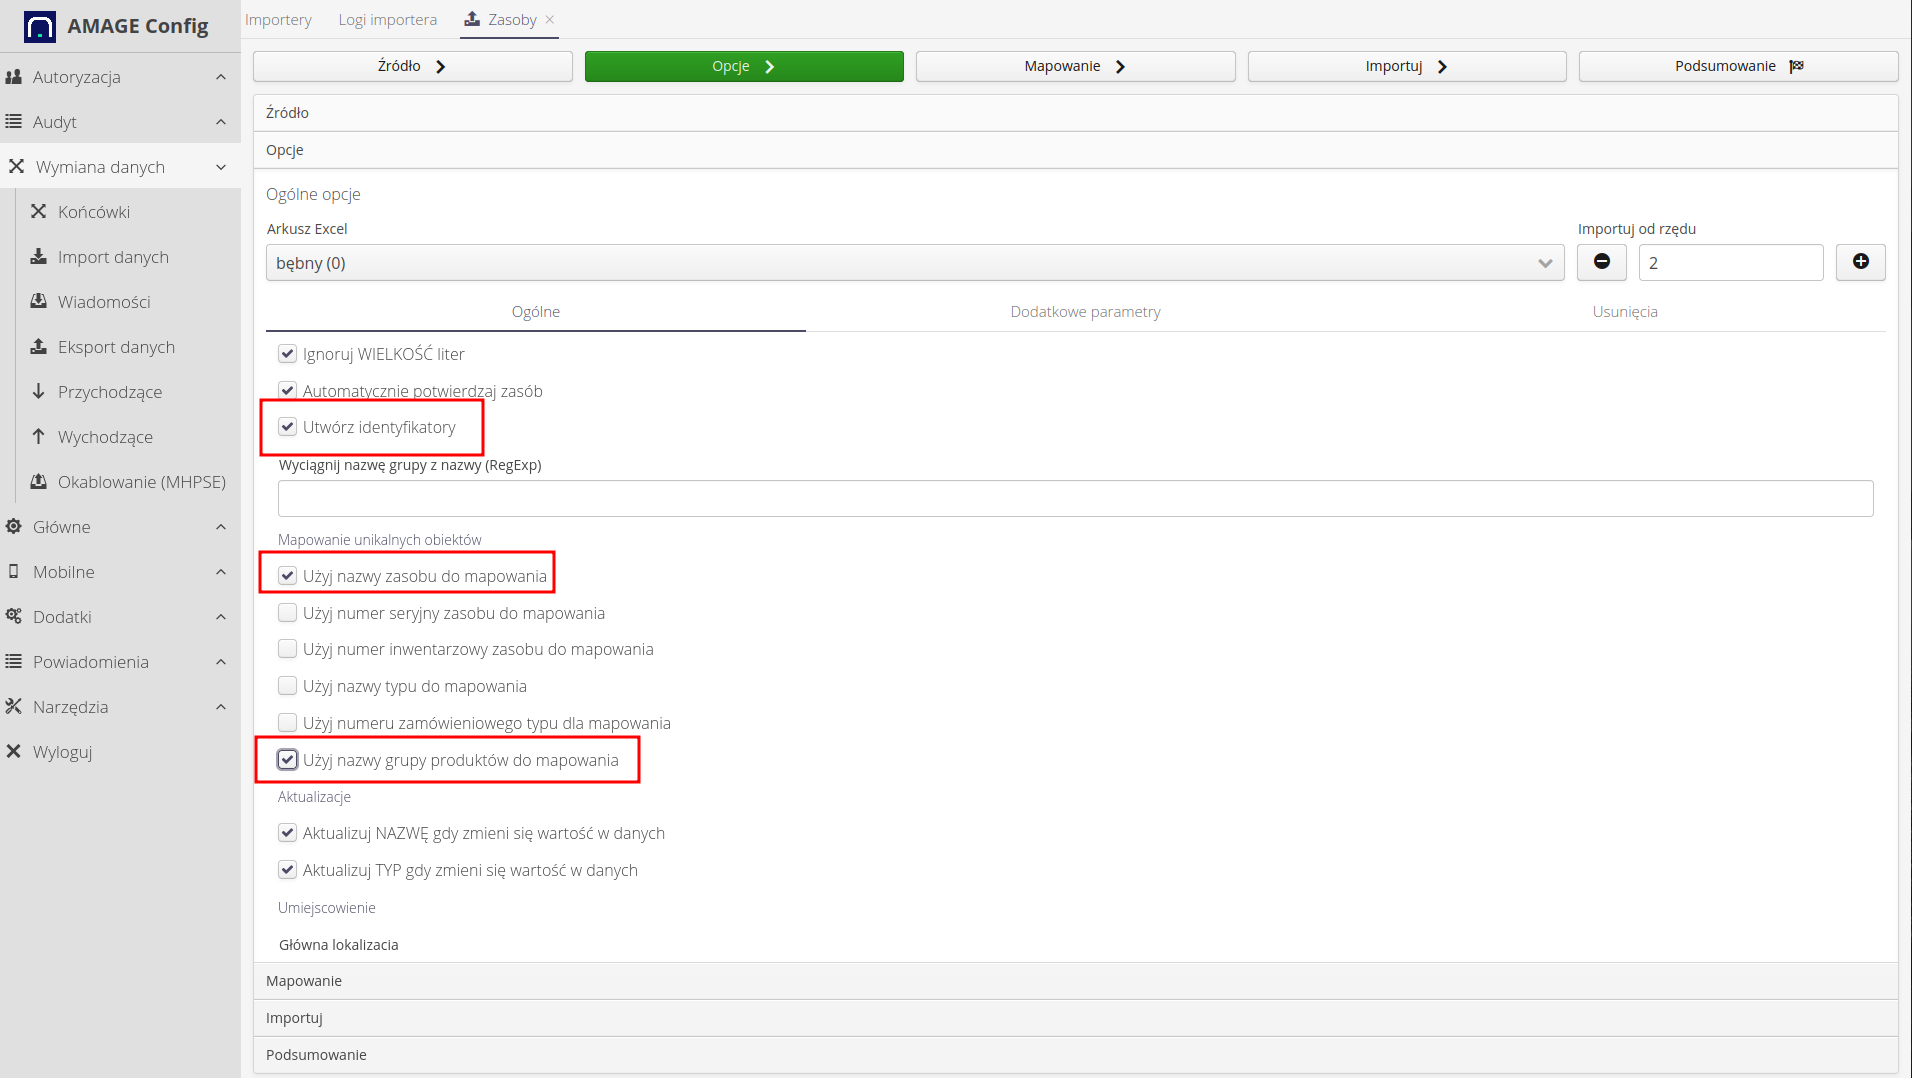This screenshot has height=1078, width=1912.
Task: Click the Podsumowanie wizard step button
Action: [1738, 66]
